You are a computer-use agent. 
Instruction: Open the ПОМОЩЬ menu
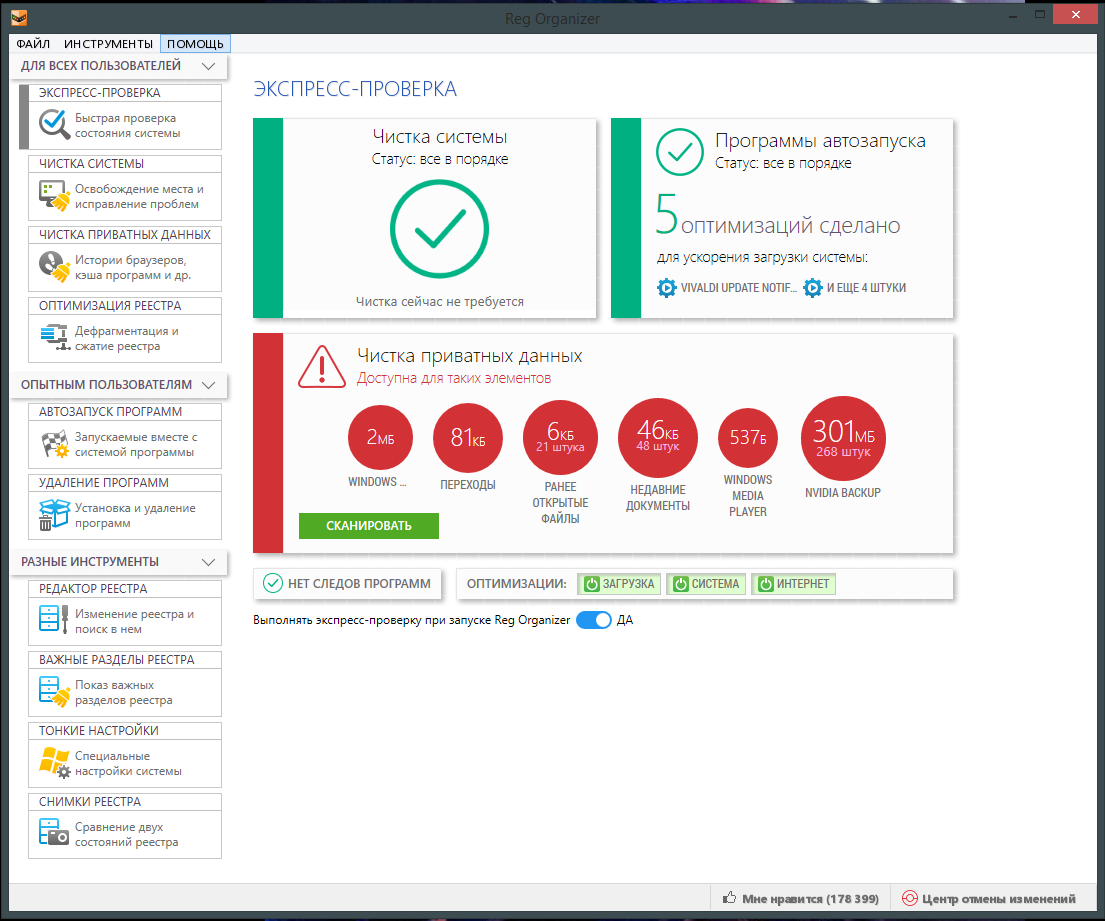click(x=195, y=44)
